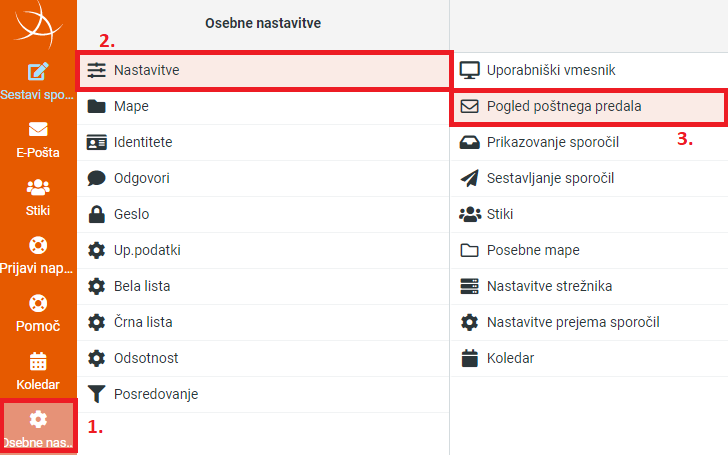Select Osebne nastavitve gear icon

38,419
